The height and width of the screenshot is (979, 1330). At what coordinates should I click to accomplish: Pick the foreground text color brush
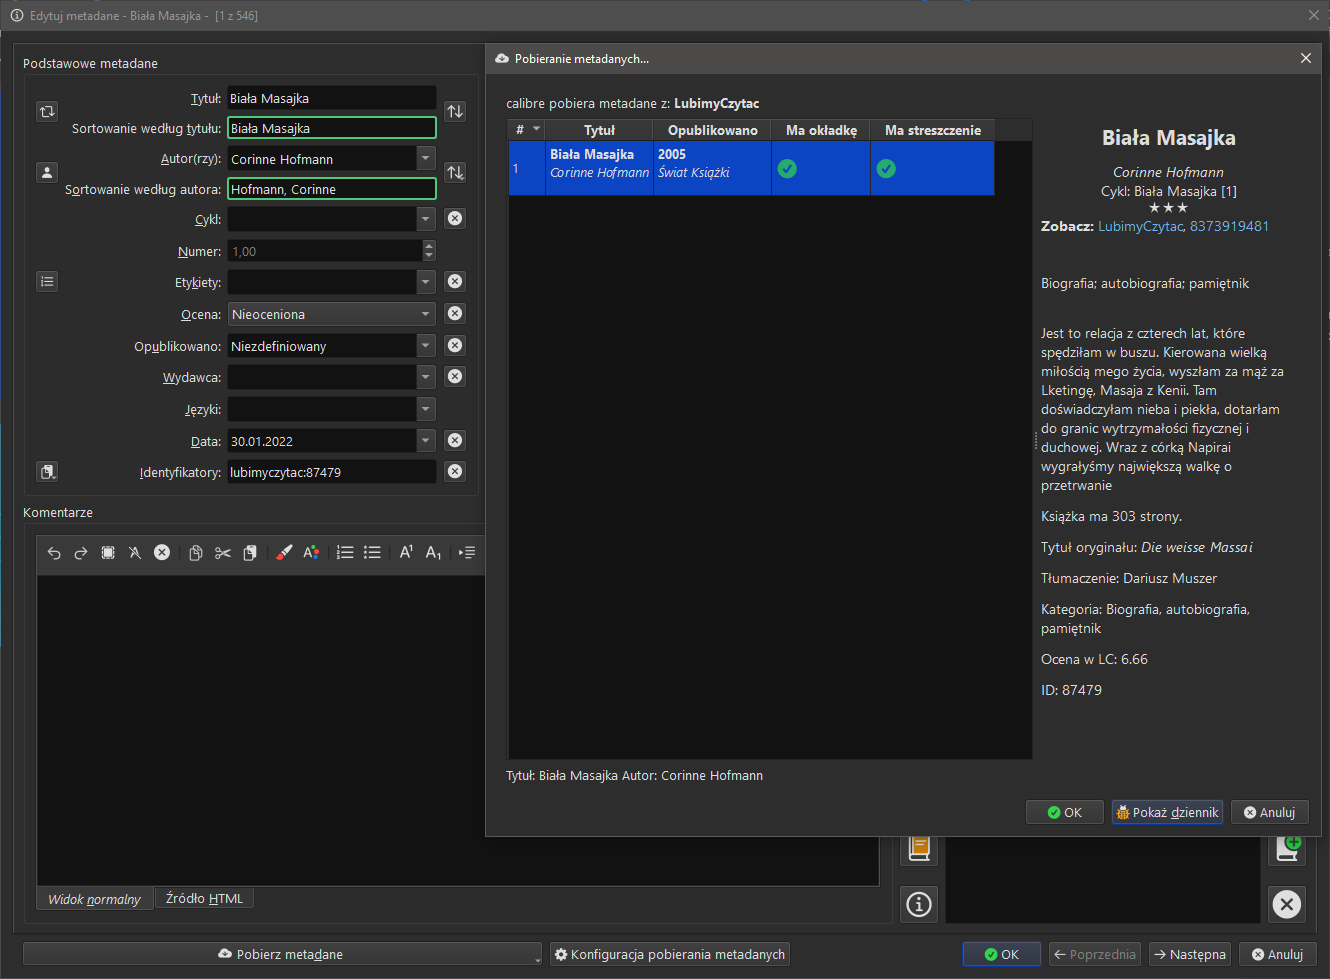pyautogui.click(x=284, y=553)
